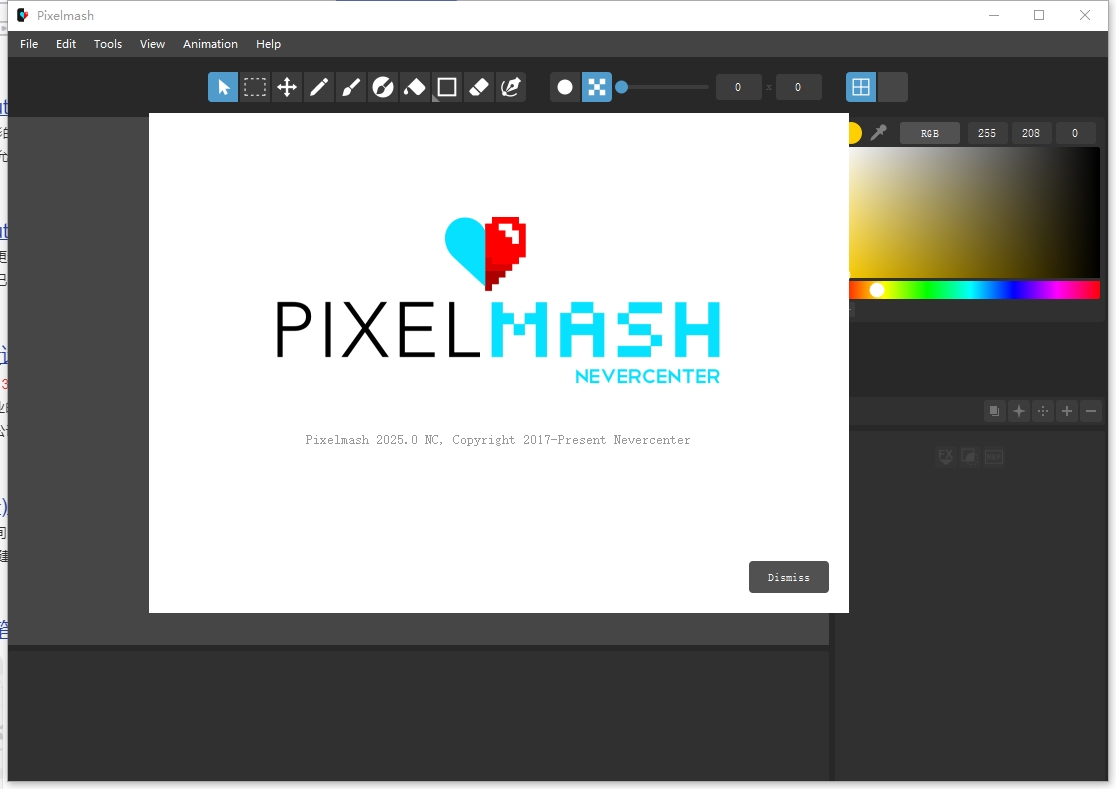Add a new layer with plus
Screen dimensions: 1116x789
[x=1067, y=411]
